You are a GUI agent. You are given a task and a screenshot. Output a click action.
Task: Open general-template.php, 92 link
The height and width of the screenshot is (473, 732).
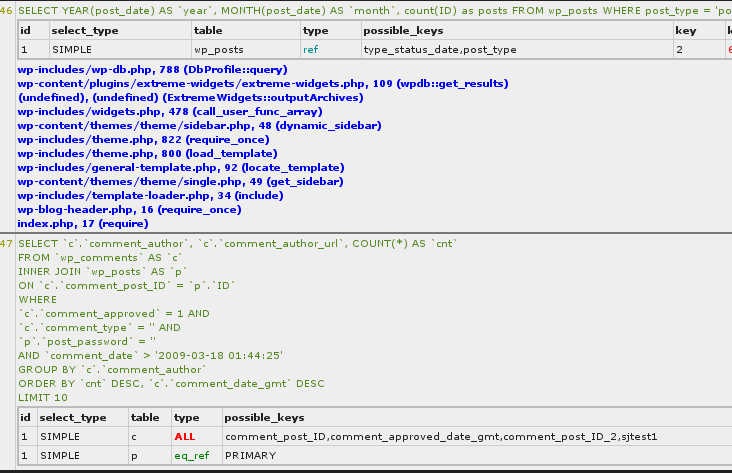click(181, 168)
